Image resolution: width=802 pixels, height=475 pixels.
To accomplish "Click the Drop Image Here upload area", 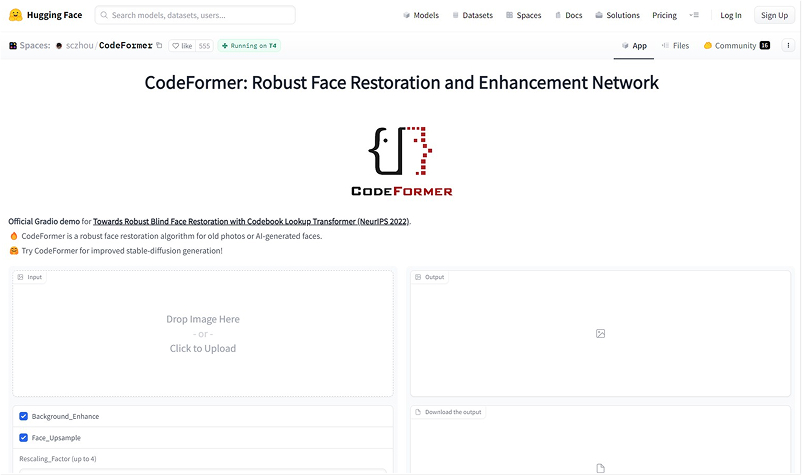I will coord(203,333).
